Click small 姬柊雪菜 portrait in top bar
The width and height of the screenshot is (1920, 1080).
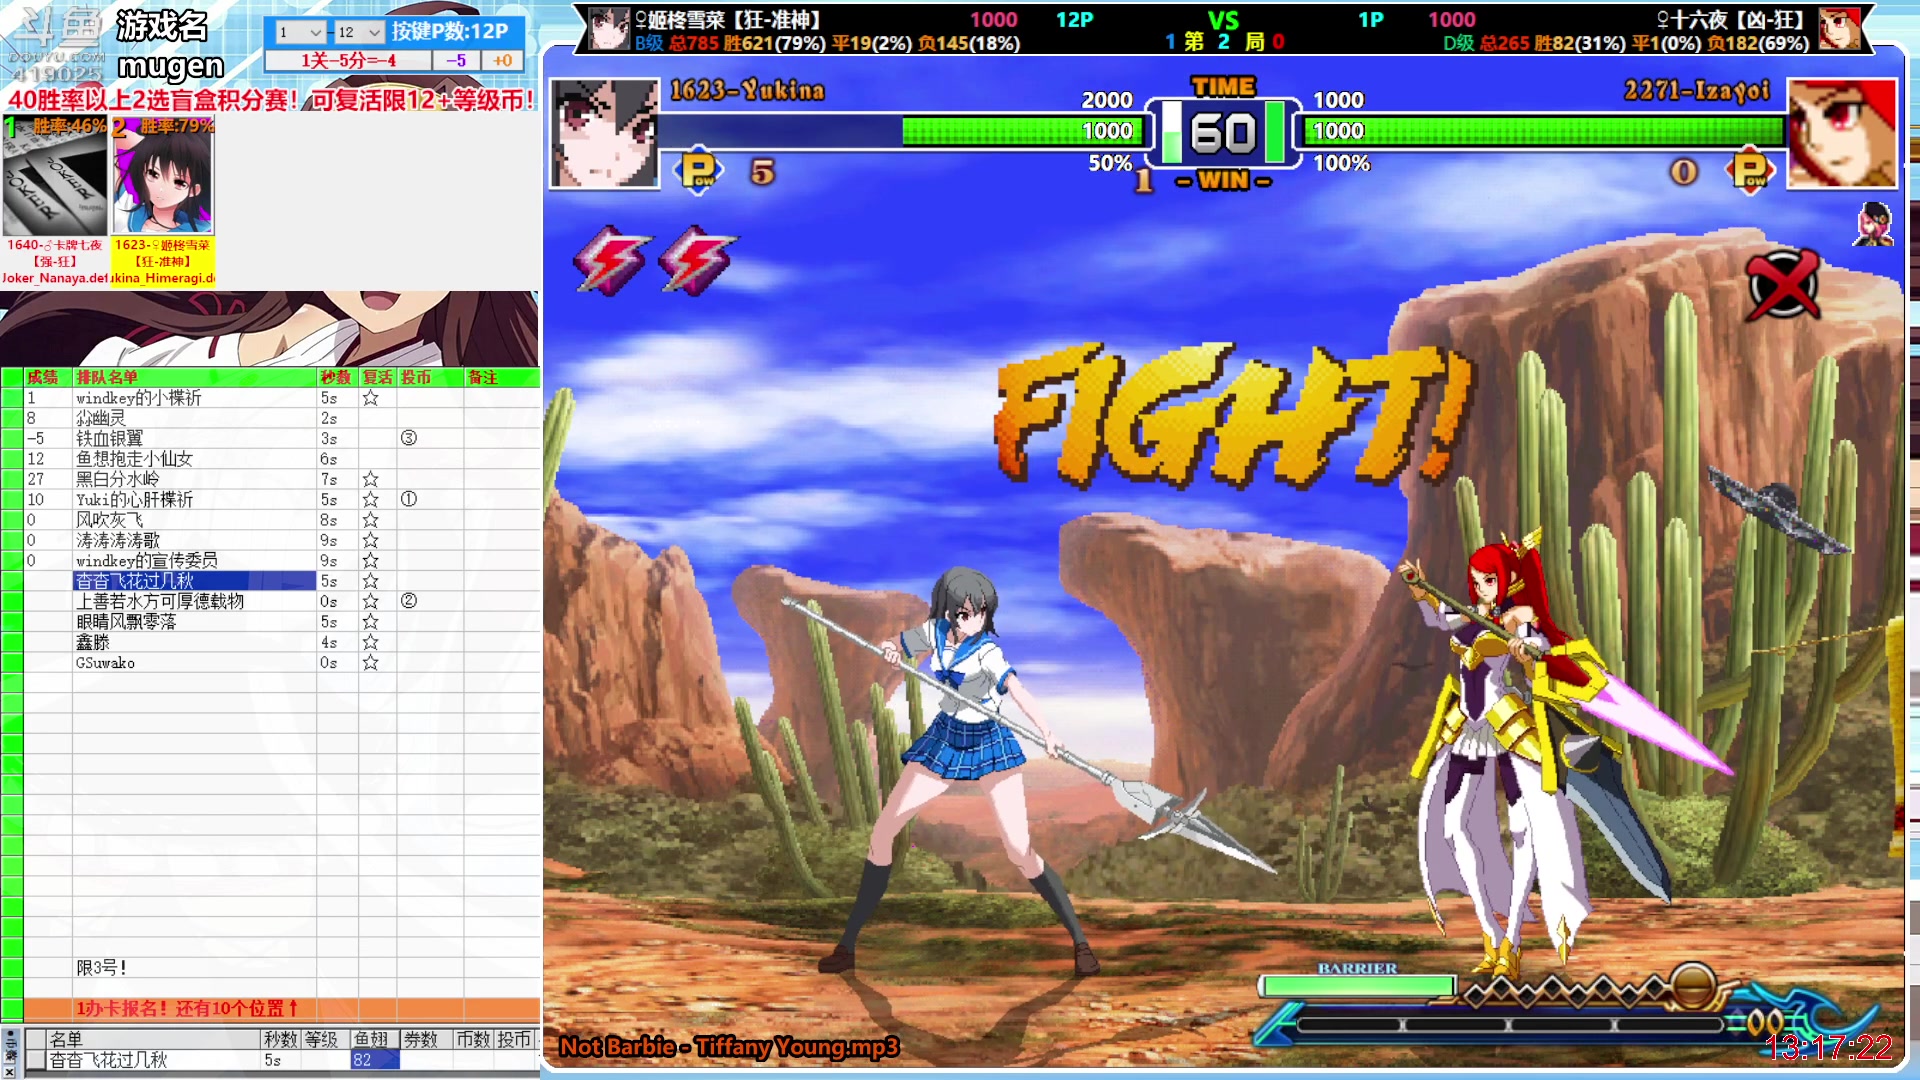coord(608,29)
